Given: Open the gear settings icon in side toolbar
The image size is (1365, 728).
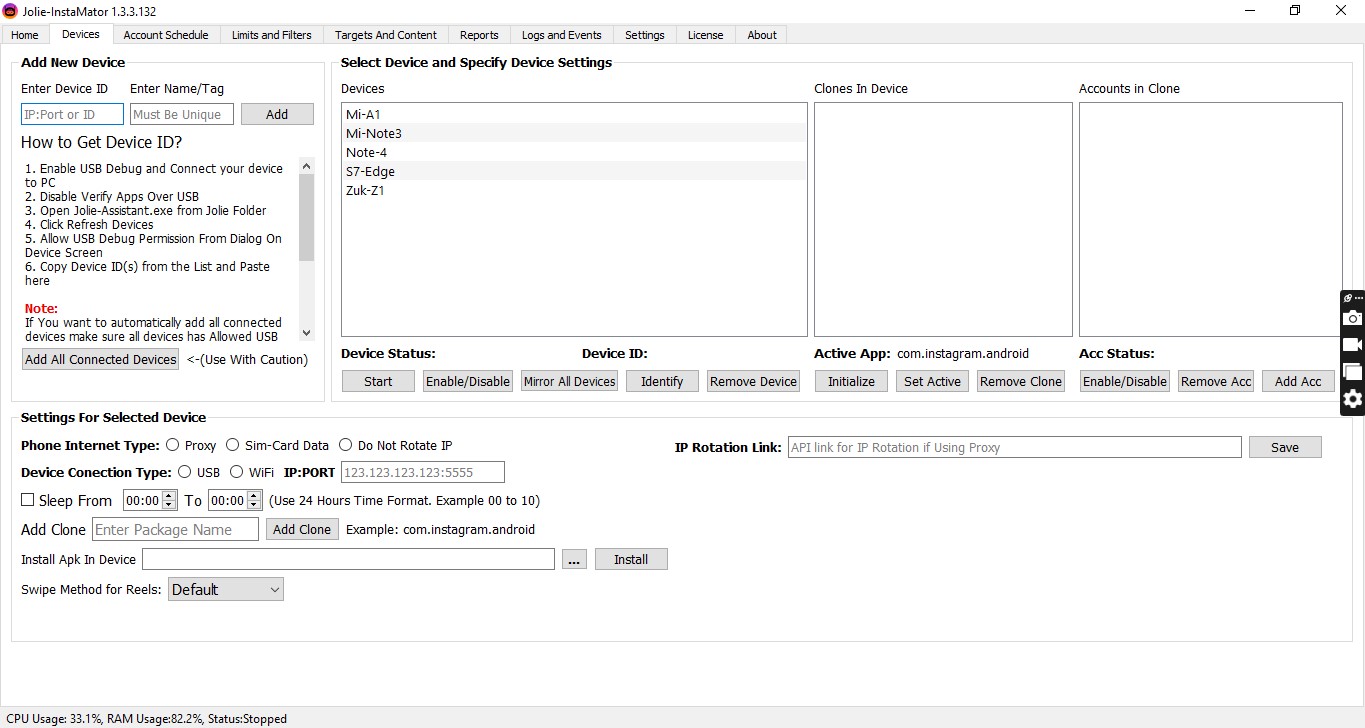Looking at the screenshot, I should click(1352, 399).
